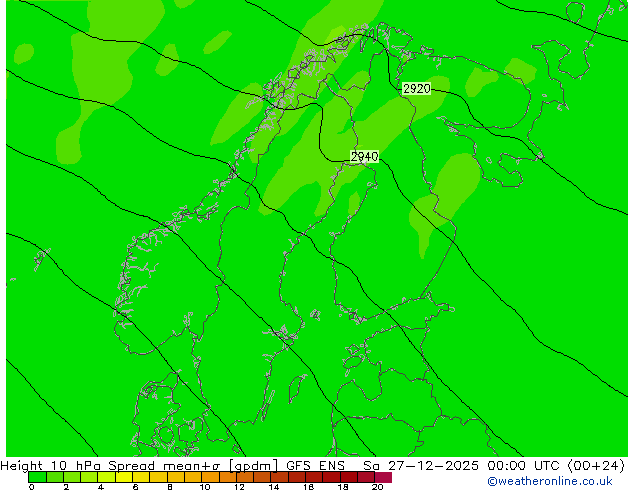Select the 'Height 10 hPa Spread' title text

tap(78, 466)
